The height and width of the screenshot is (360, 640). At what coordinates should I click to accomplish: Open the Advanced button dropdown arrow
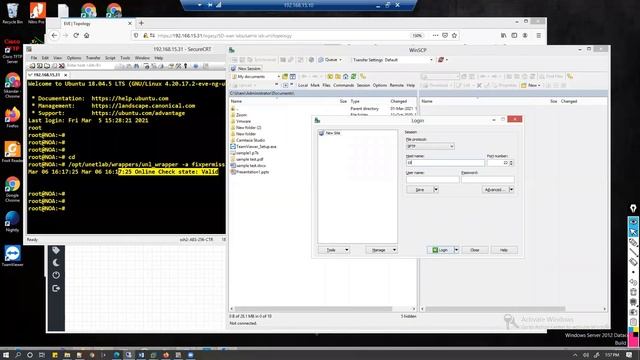click(511, 189)
